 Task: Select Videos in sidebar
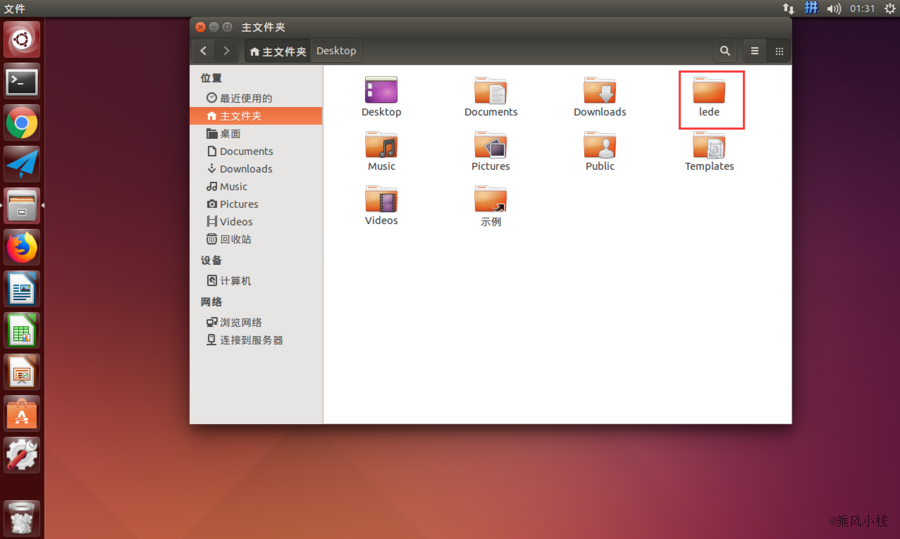coord(256,222)
